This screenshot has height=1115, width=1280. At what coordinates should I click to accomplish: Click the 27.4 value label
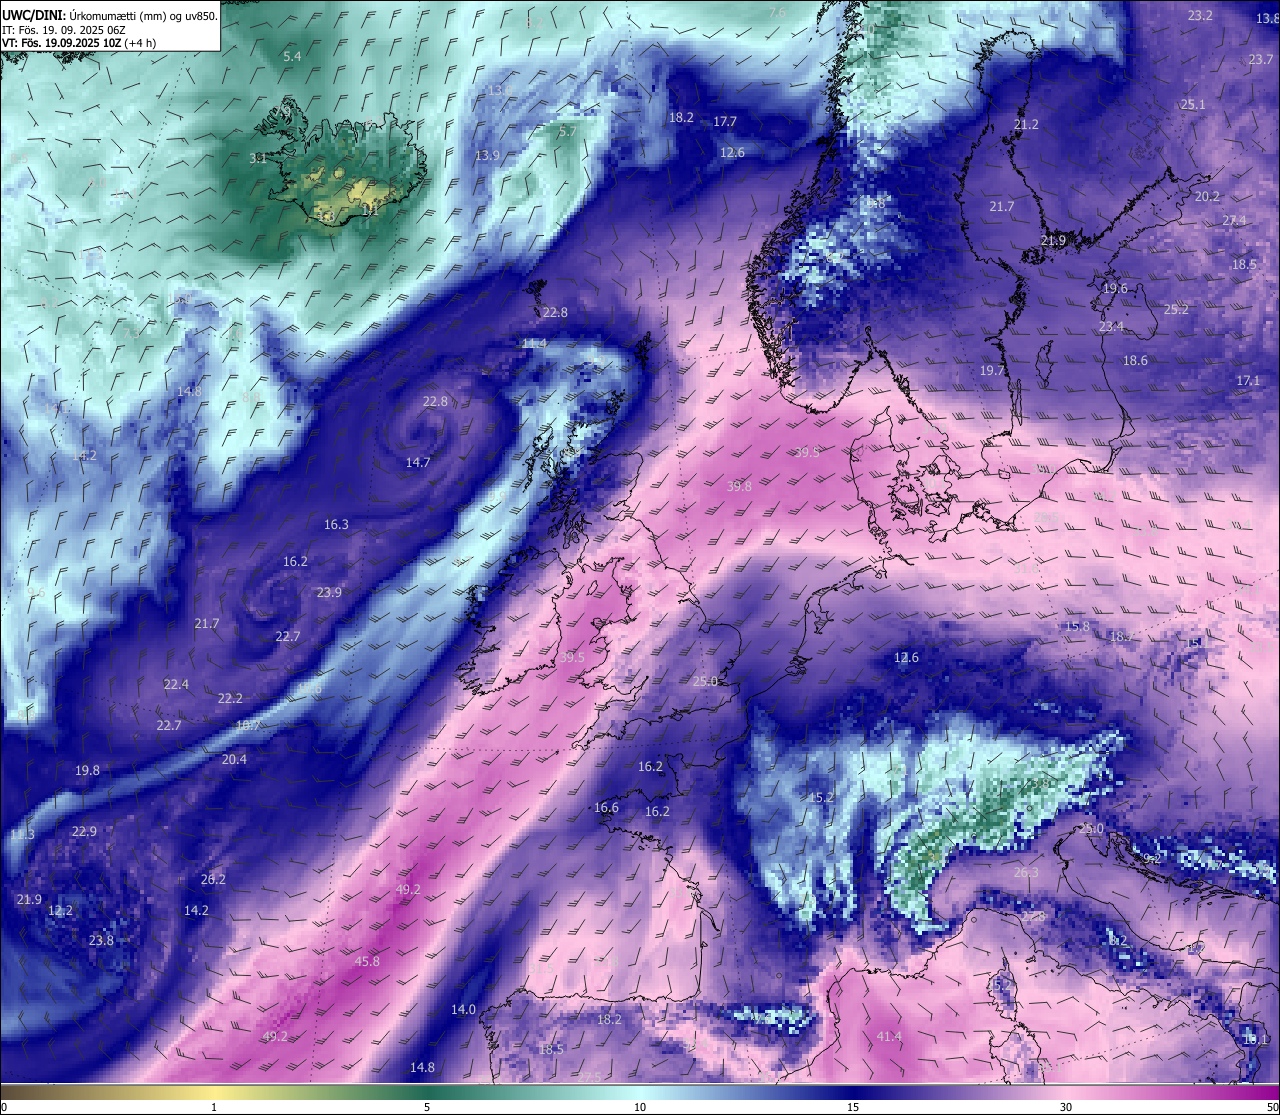1234,220
